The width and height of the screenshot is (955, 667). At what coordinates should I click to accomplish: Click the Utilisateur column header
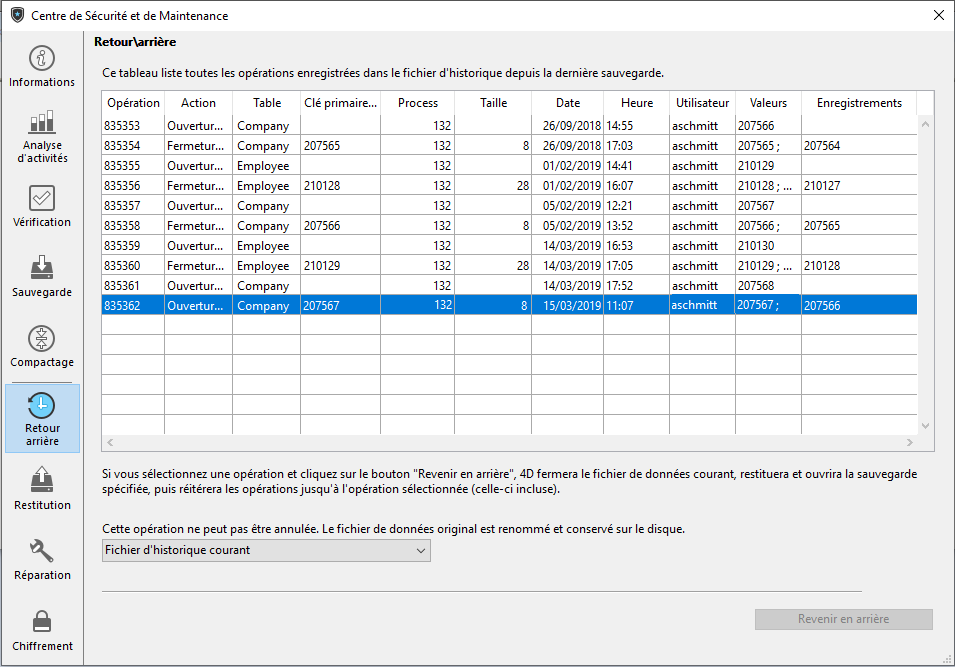tap(702, 103)
